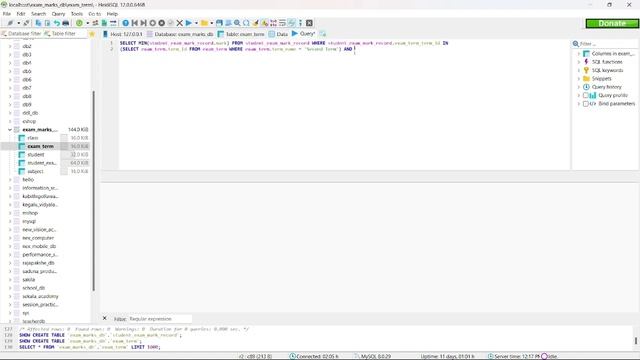Click the blue Run query play icon

pyautogui.click(x=189, y=23)
